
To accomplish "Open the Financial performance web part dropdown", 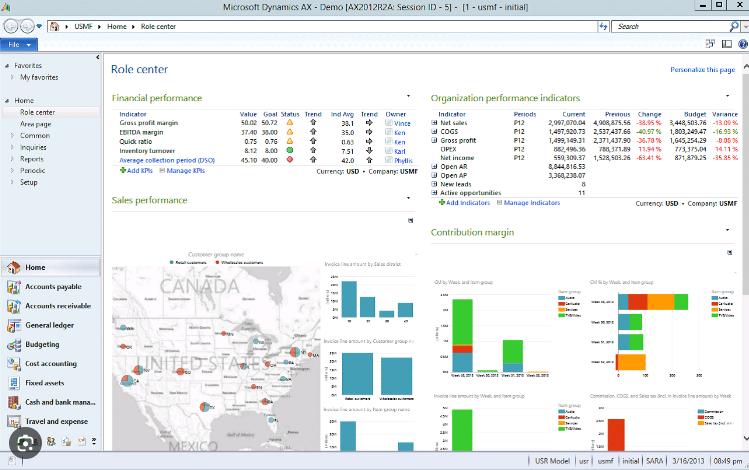I will pos(408,96).
